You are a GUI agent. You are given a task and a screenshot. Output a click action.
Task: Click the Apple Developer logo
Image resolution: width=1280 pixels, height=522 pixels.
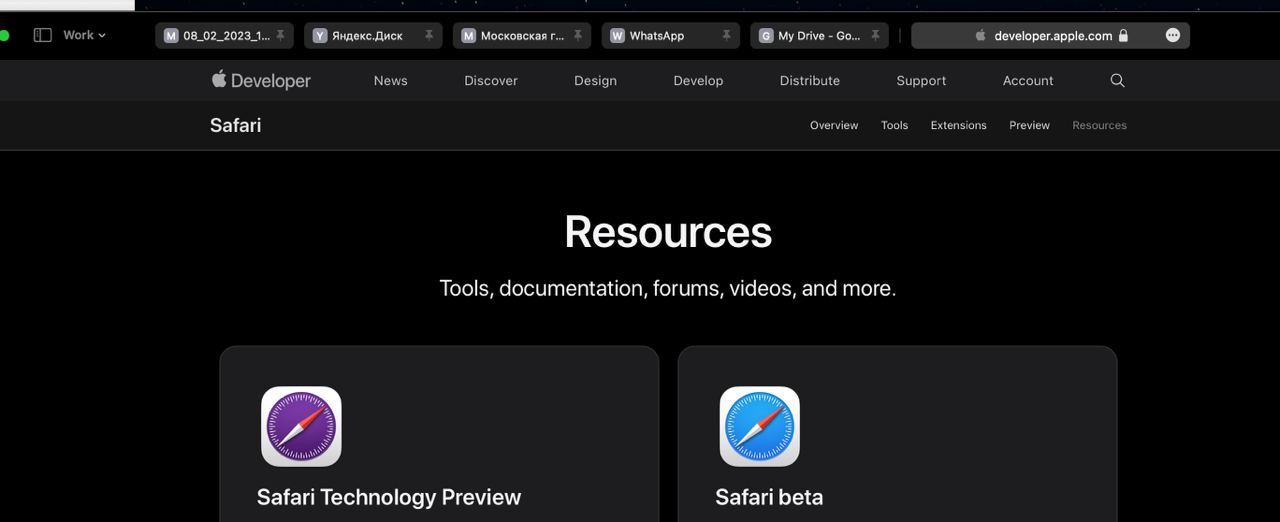(x=261, y=80)
